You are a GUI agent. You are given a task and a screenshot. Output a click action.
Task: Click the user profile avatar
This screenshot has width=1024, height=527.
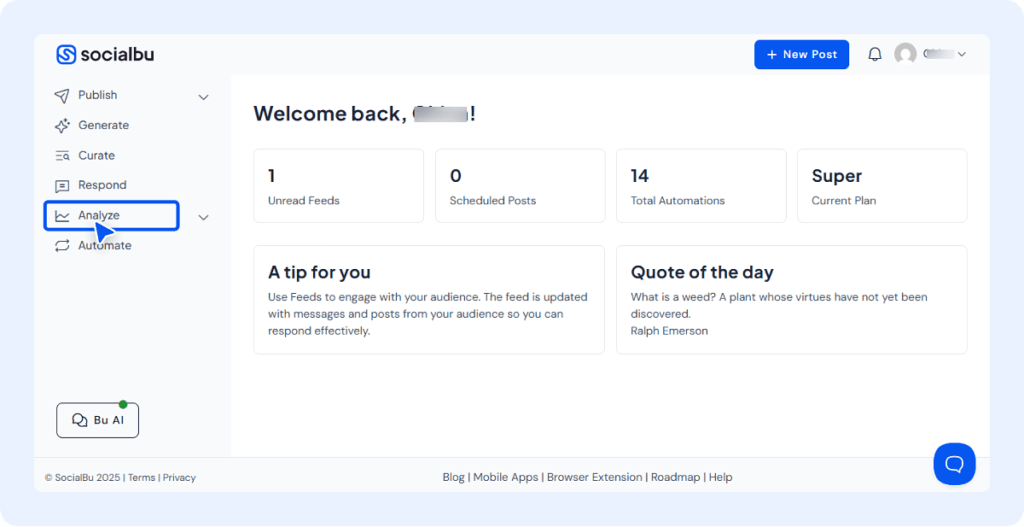(x=905, y=54)
